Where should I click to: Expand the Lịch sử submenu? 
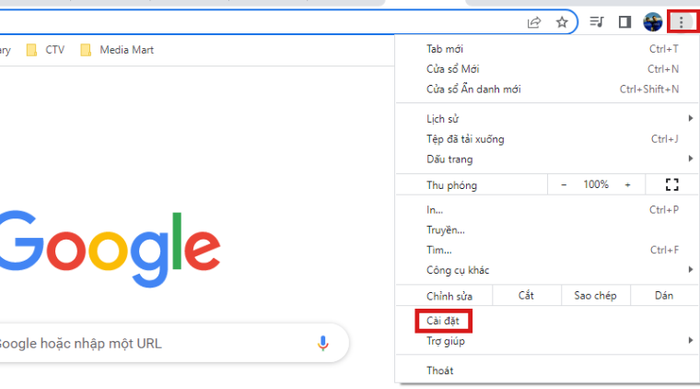click(x=547, y=119)
